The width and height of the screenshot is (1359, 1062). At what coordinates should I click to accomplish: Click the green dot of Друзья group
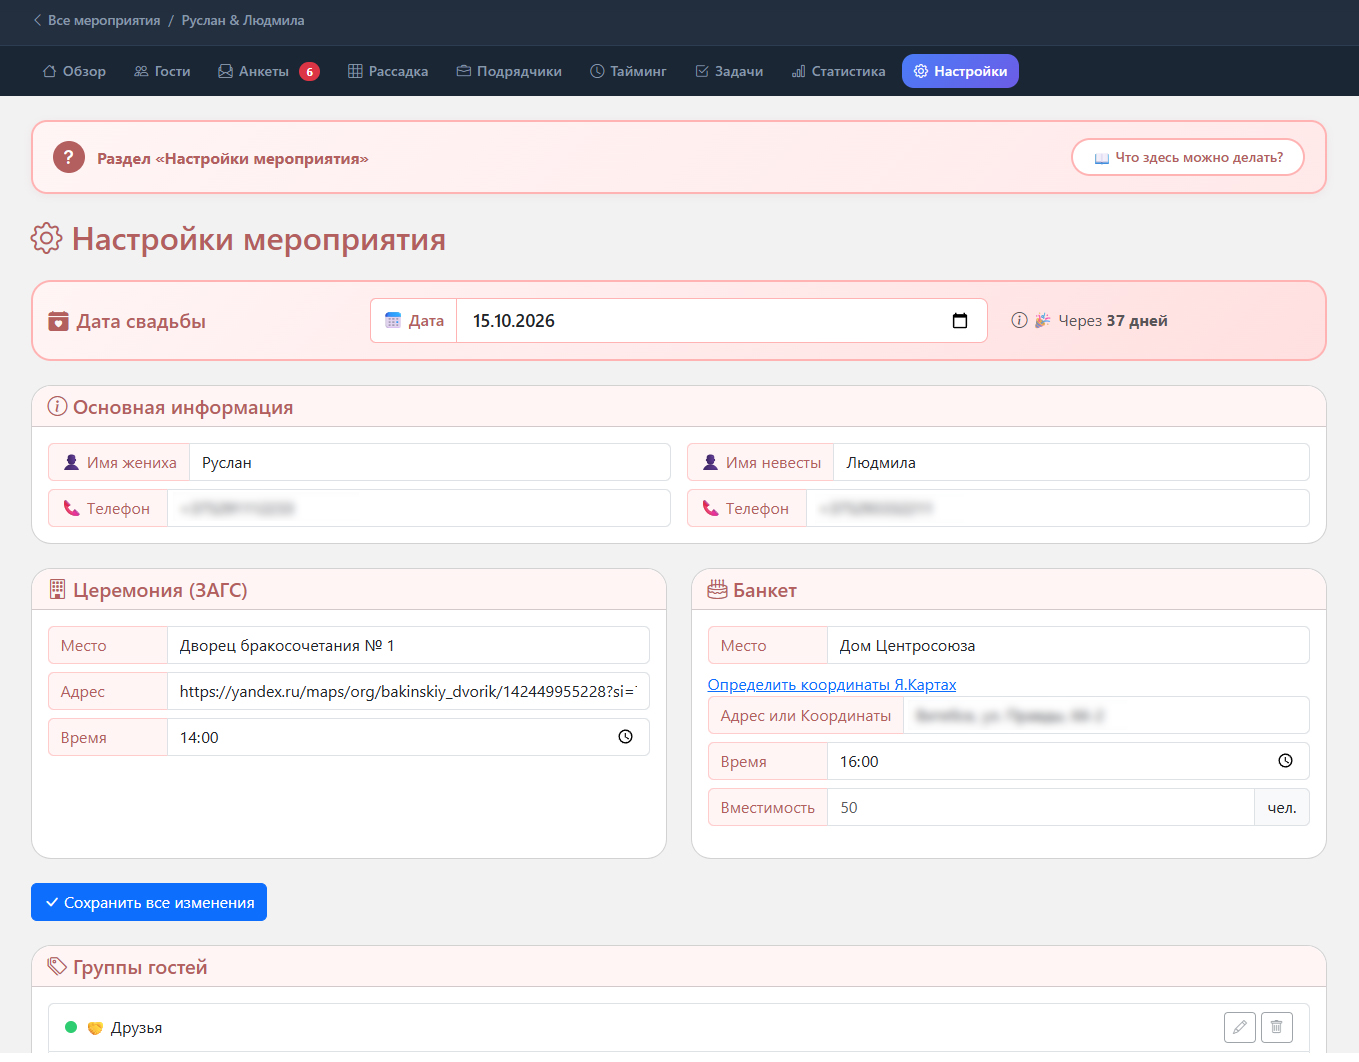(x=71, y=1027)
